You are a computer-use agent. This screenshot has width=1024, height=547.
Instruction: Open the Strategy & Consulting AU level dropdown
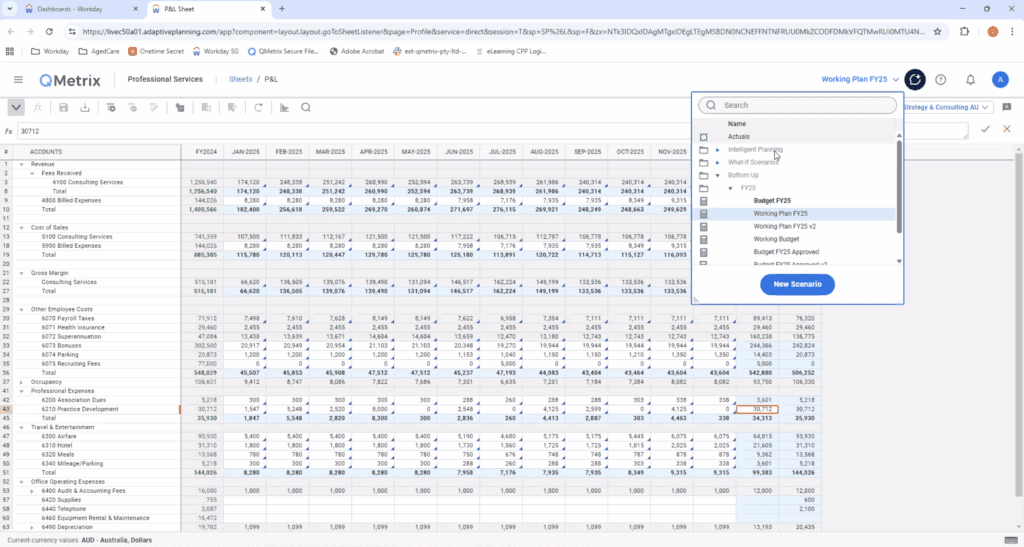click(x=948, y=107)
